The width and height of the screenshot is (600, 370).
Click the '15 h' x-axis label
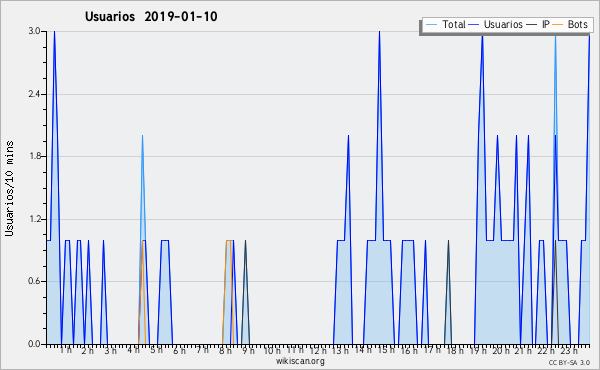click(x=386, y=350)
